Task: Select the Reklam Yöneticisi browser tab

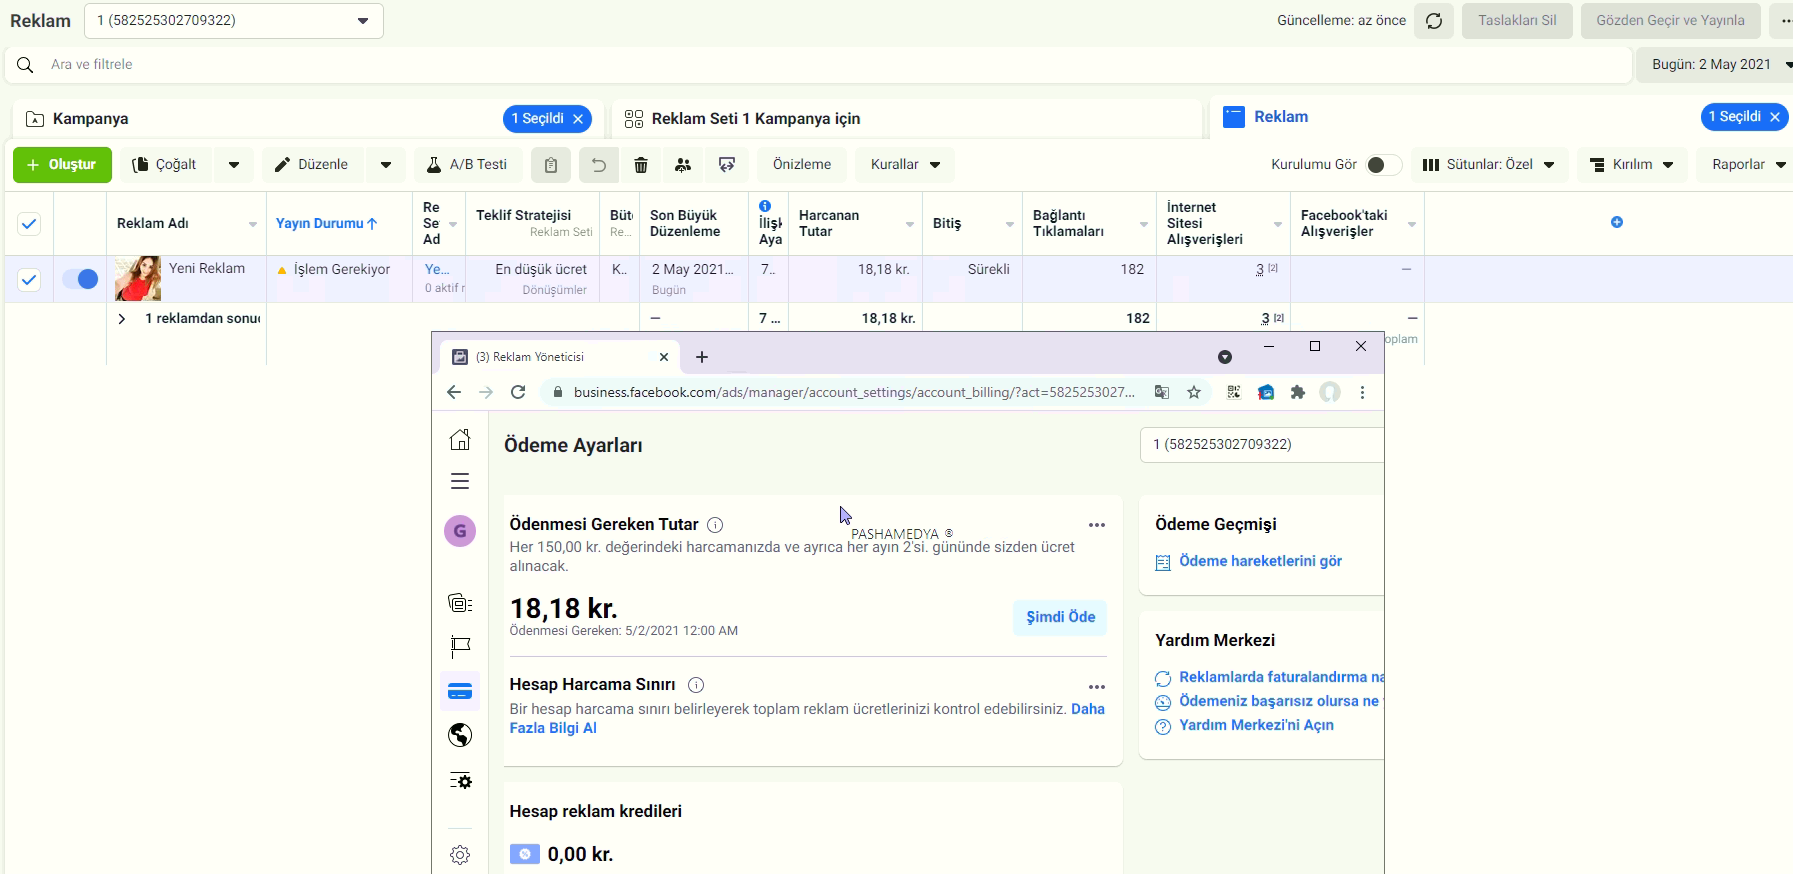Action: (x=560, y=357)
